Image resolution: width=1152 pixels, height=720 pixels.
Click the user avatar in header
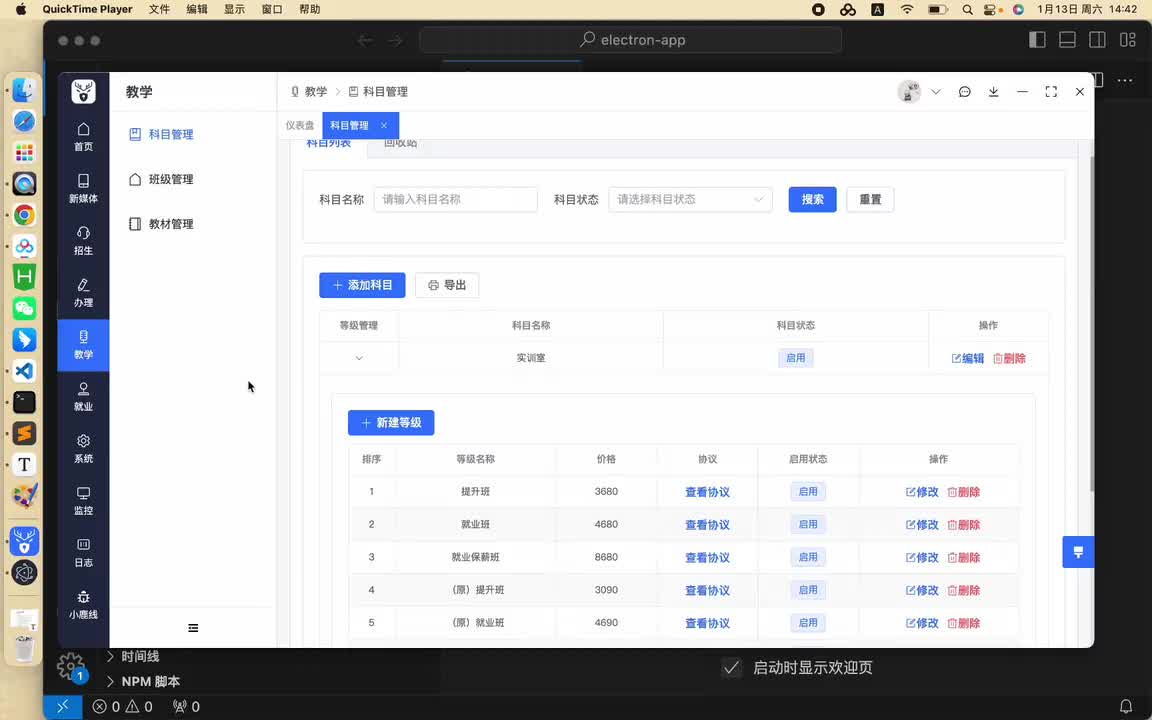[910, 92]
